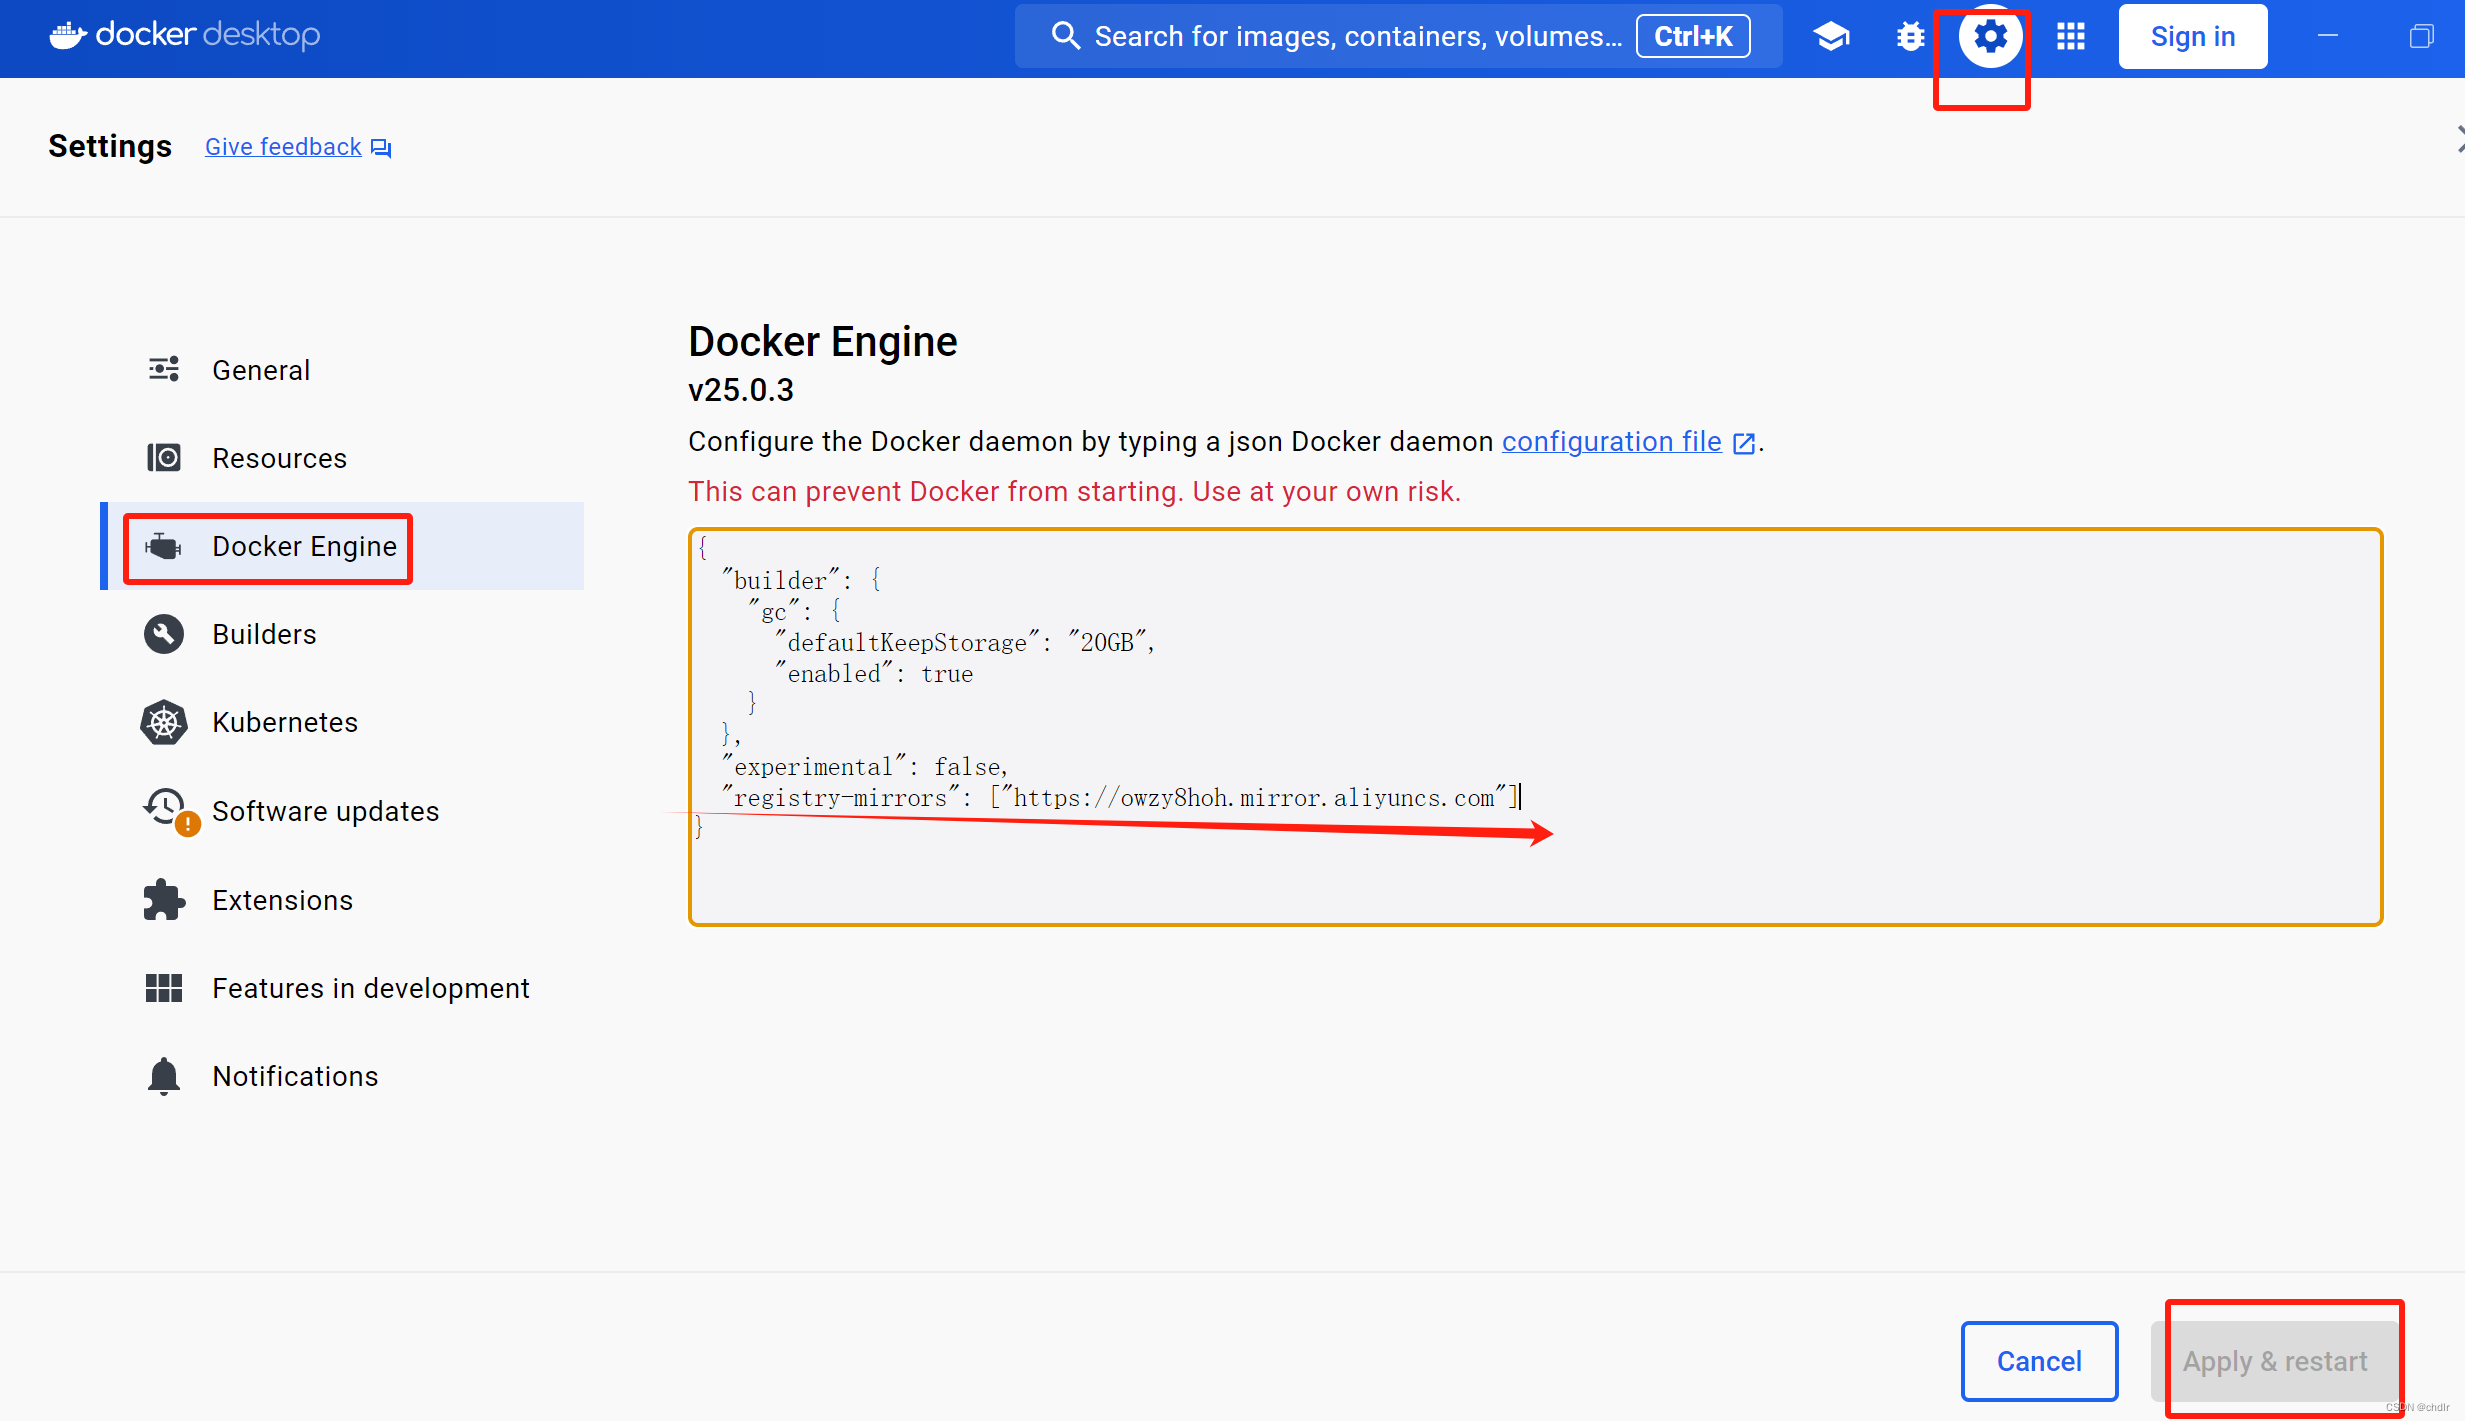Image resolution: width=2465 pixels, height=1421 pixels.
Task: Click the Notifications bell icon
Action: (x=164, y=1076)
